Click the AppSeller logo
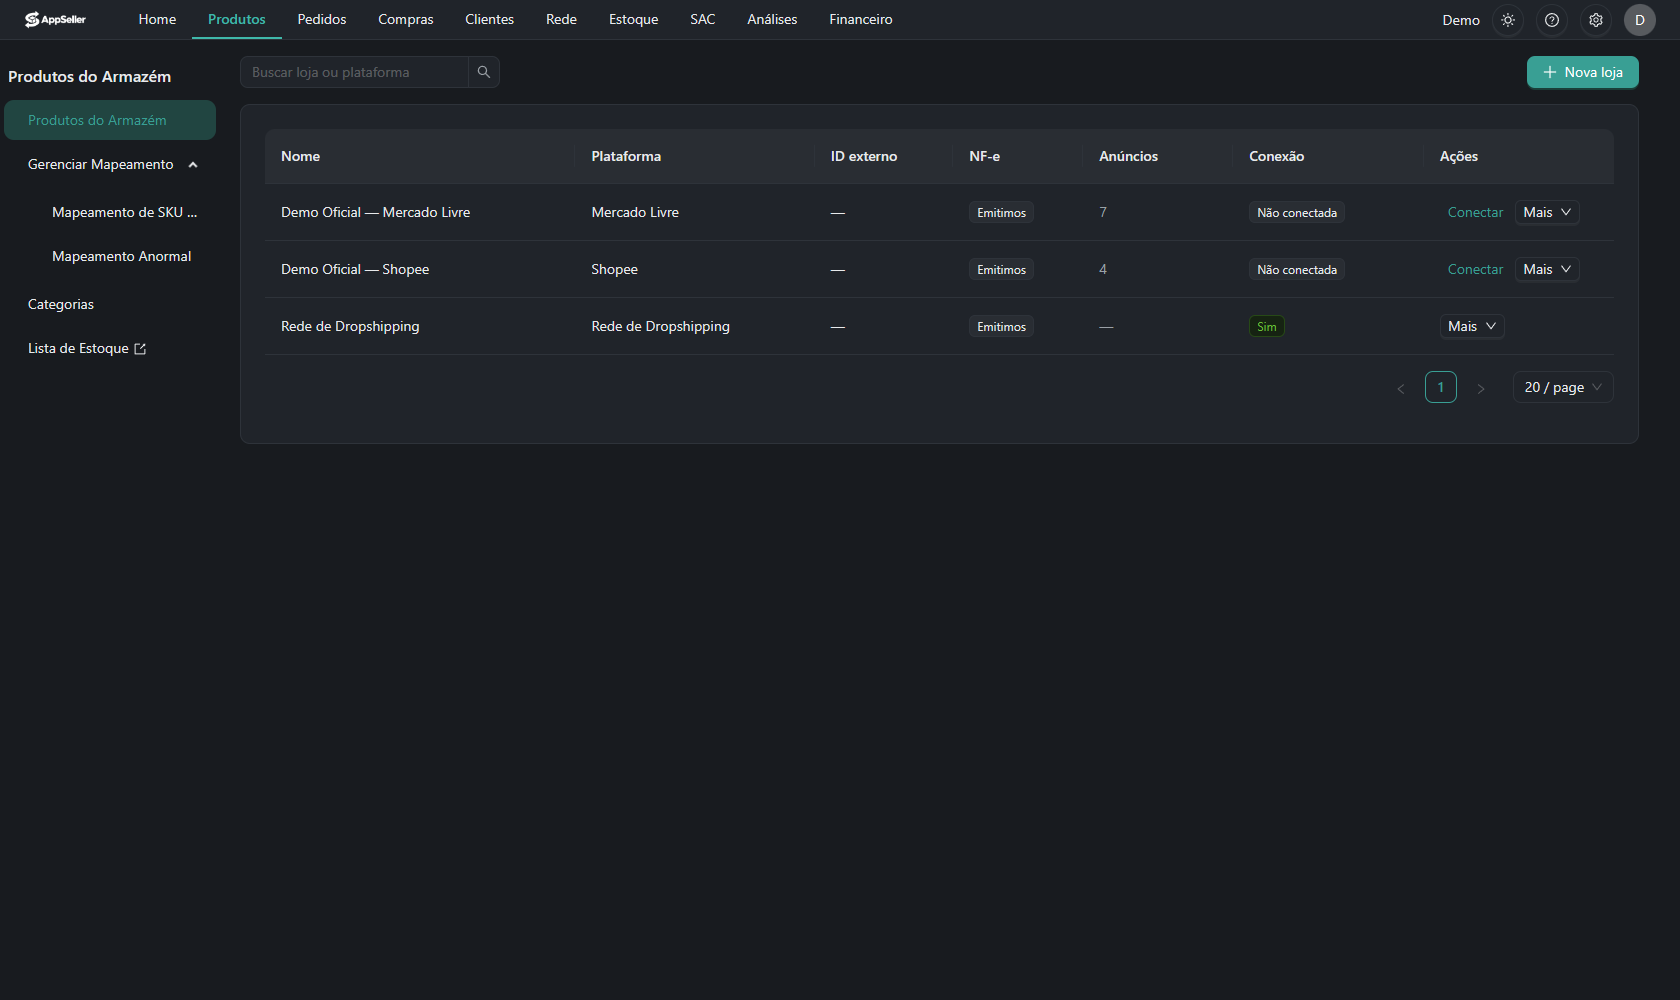This screenshot has height=1000, width=1680. [x=55, y=19]
